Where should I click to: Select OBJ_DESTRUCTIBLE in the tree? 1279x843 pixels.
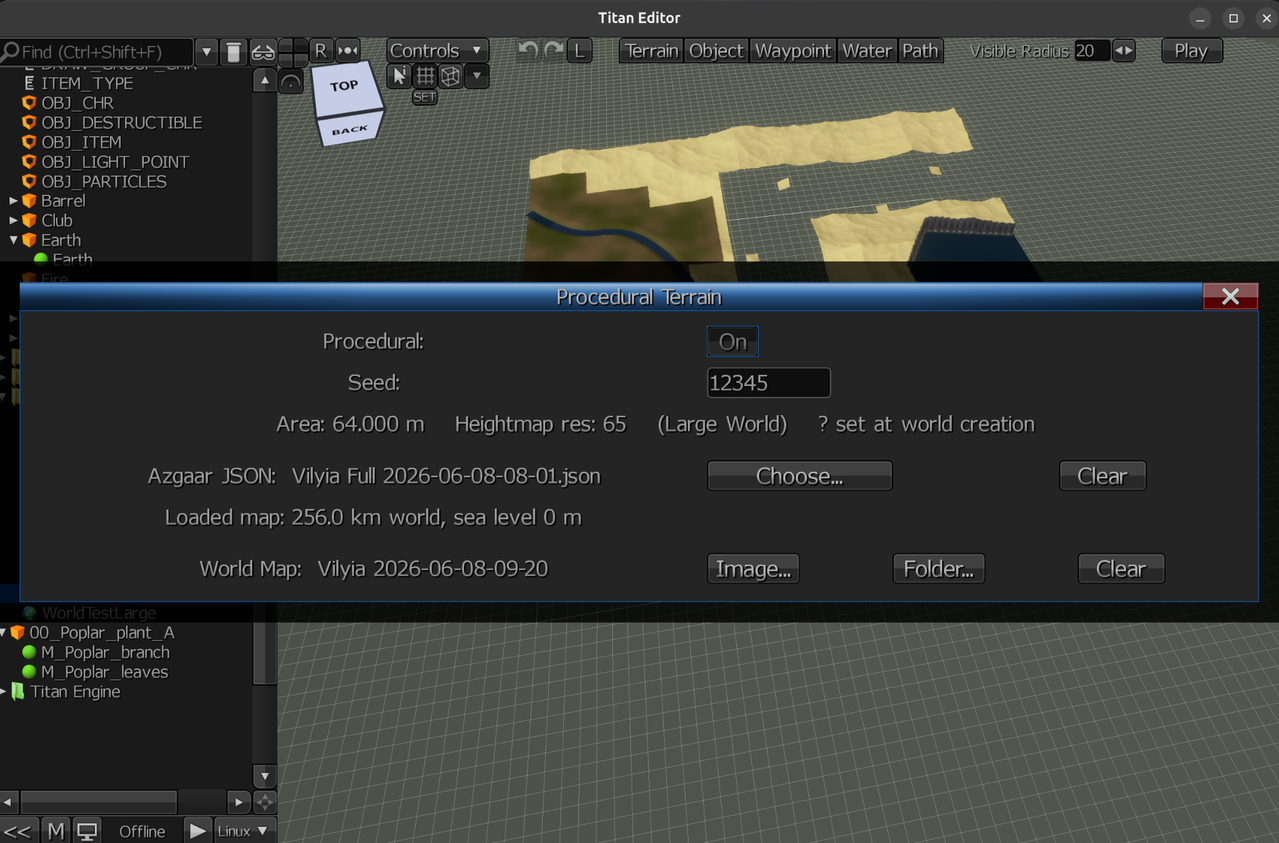coord(121,123)
